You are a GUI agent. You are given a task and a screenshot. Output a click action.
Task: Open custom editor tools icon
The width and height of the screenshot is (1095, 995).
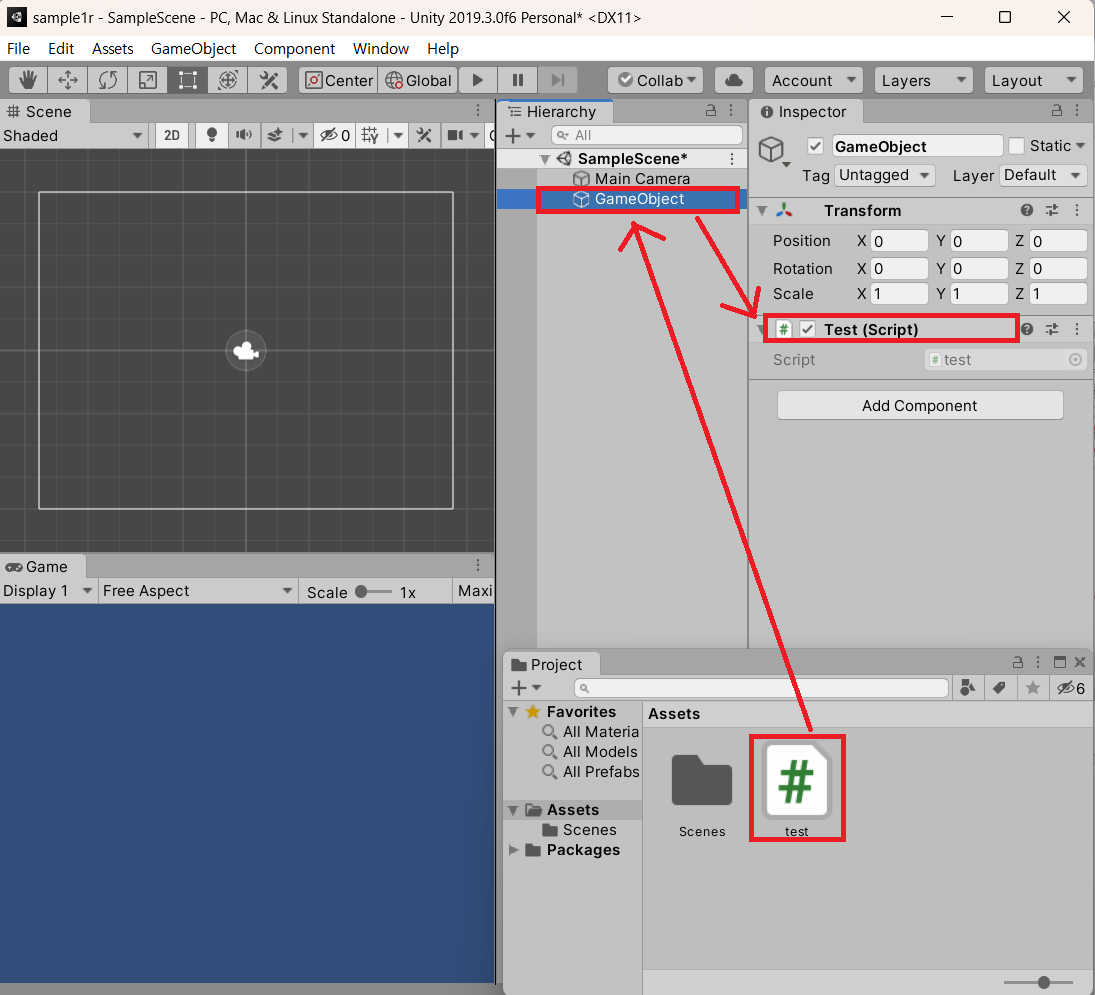[x=268, y=80]
